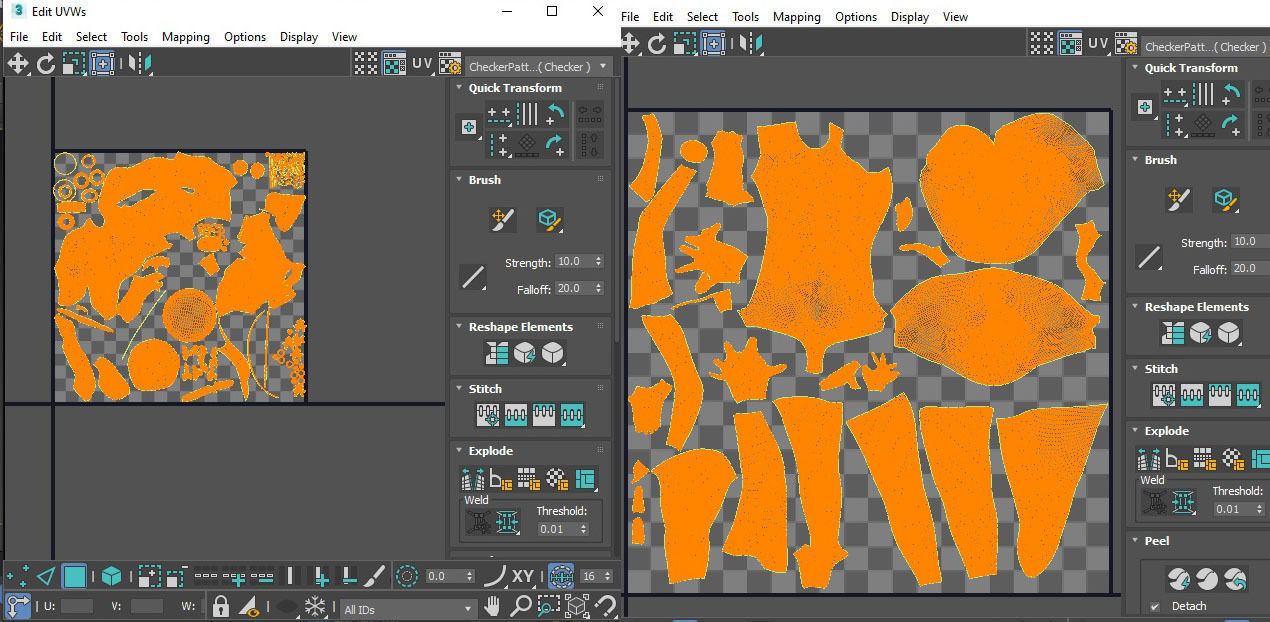Collapse the Brush rollout in left window
Image resolution: width=1270 pixels, height=622 pixels.
coord(484,180)
